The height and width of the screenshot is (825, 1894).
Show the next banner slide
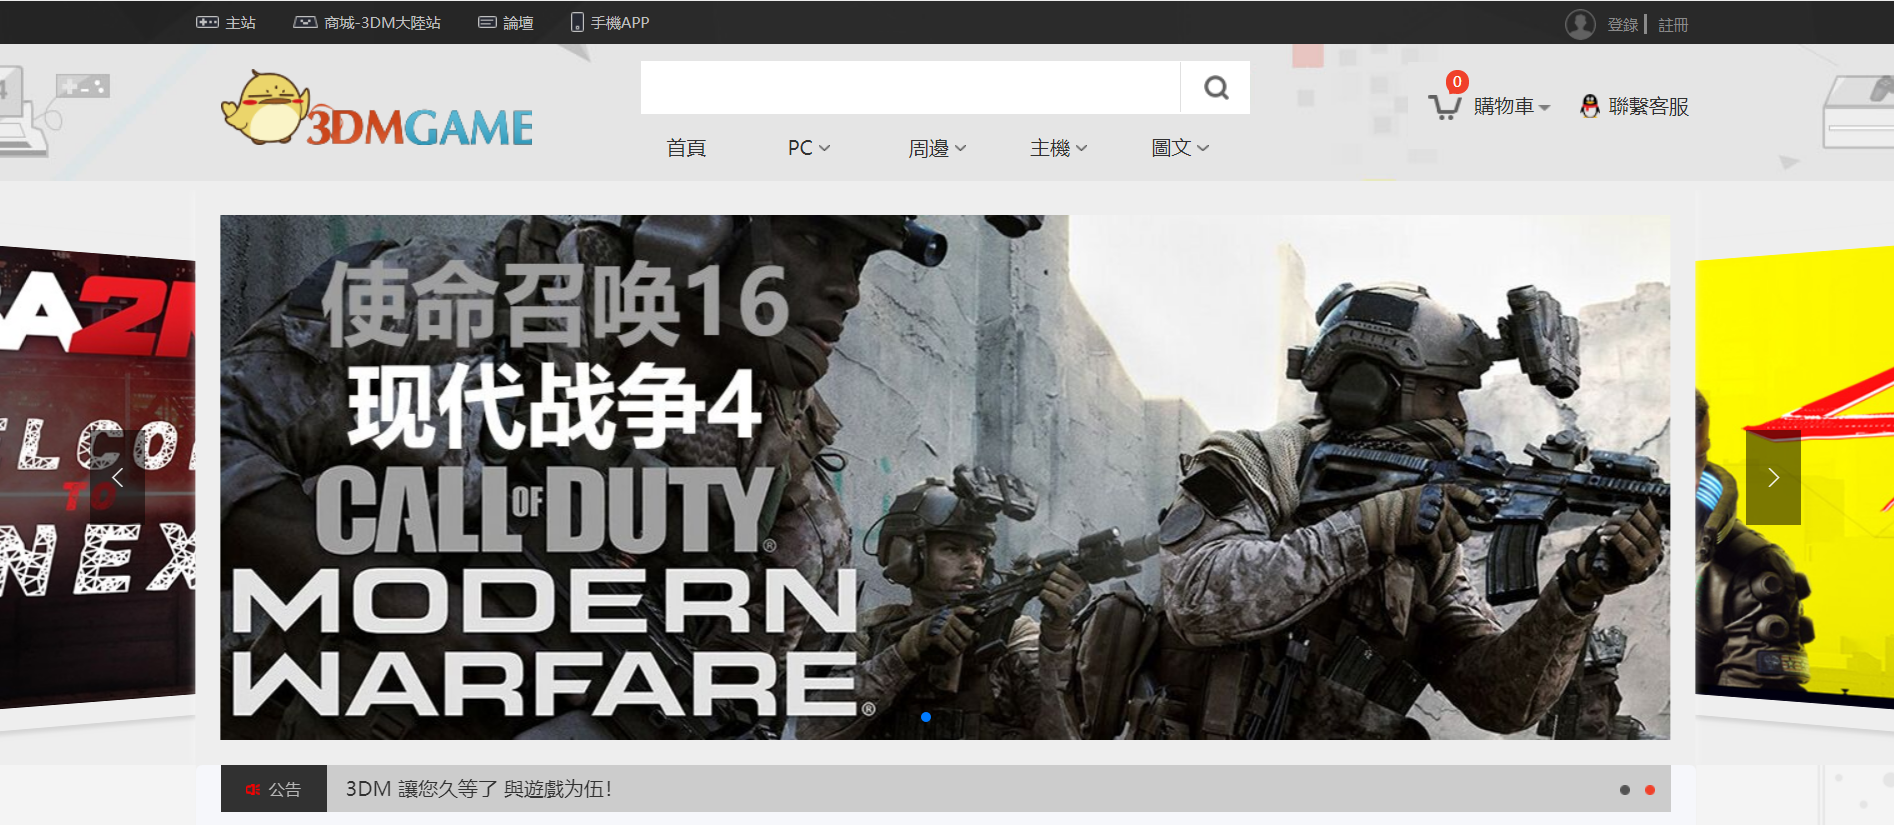pos(1773,478)
